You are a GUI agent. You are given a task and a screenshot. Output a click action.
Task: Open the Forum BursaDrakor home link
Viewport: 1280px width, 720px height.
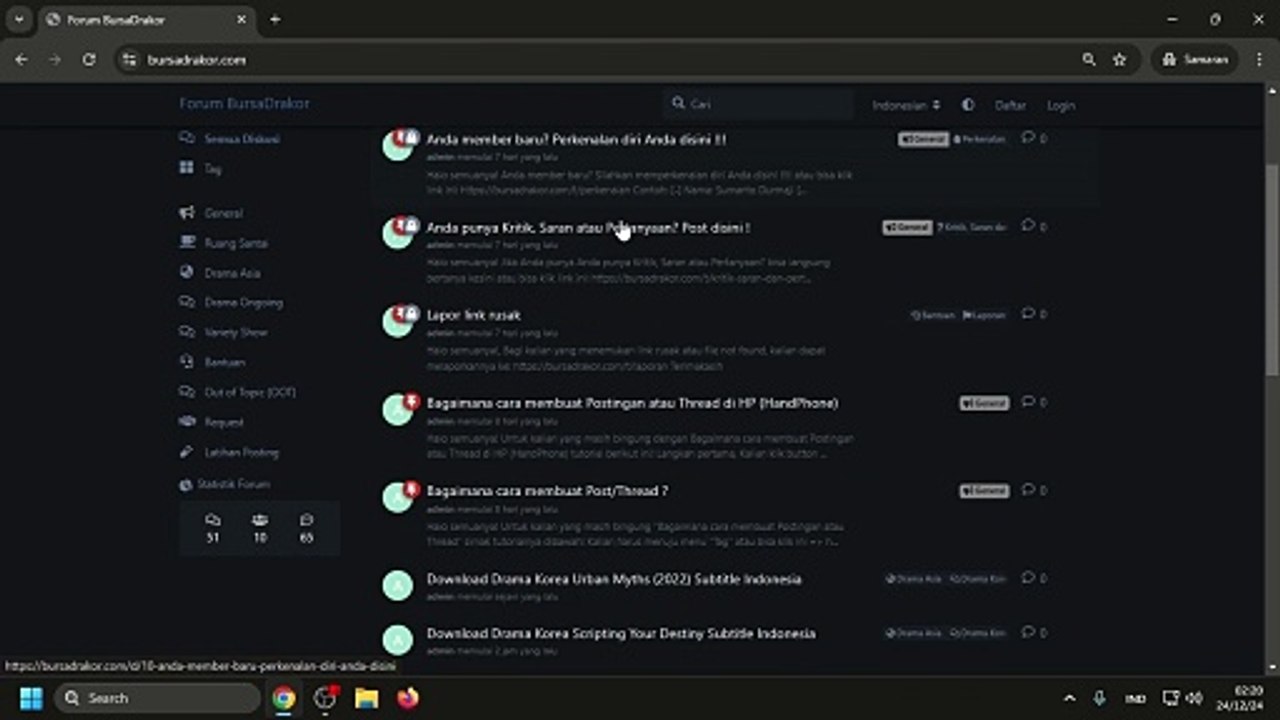(x=244, y=103)
